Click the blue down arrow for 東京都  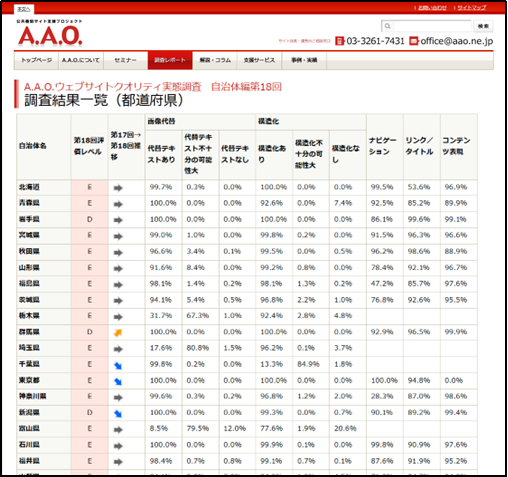(118, 381)
